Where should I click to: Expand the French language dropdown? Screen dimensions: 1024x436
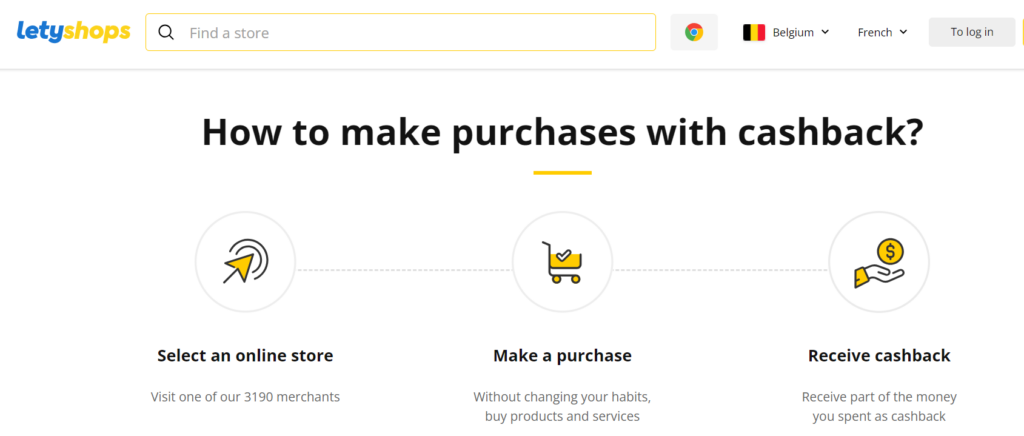tap(882, 32)
